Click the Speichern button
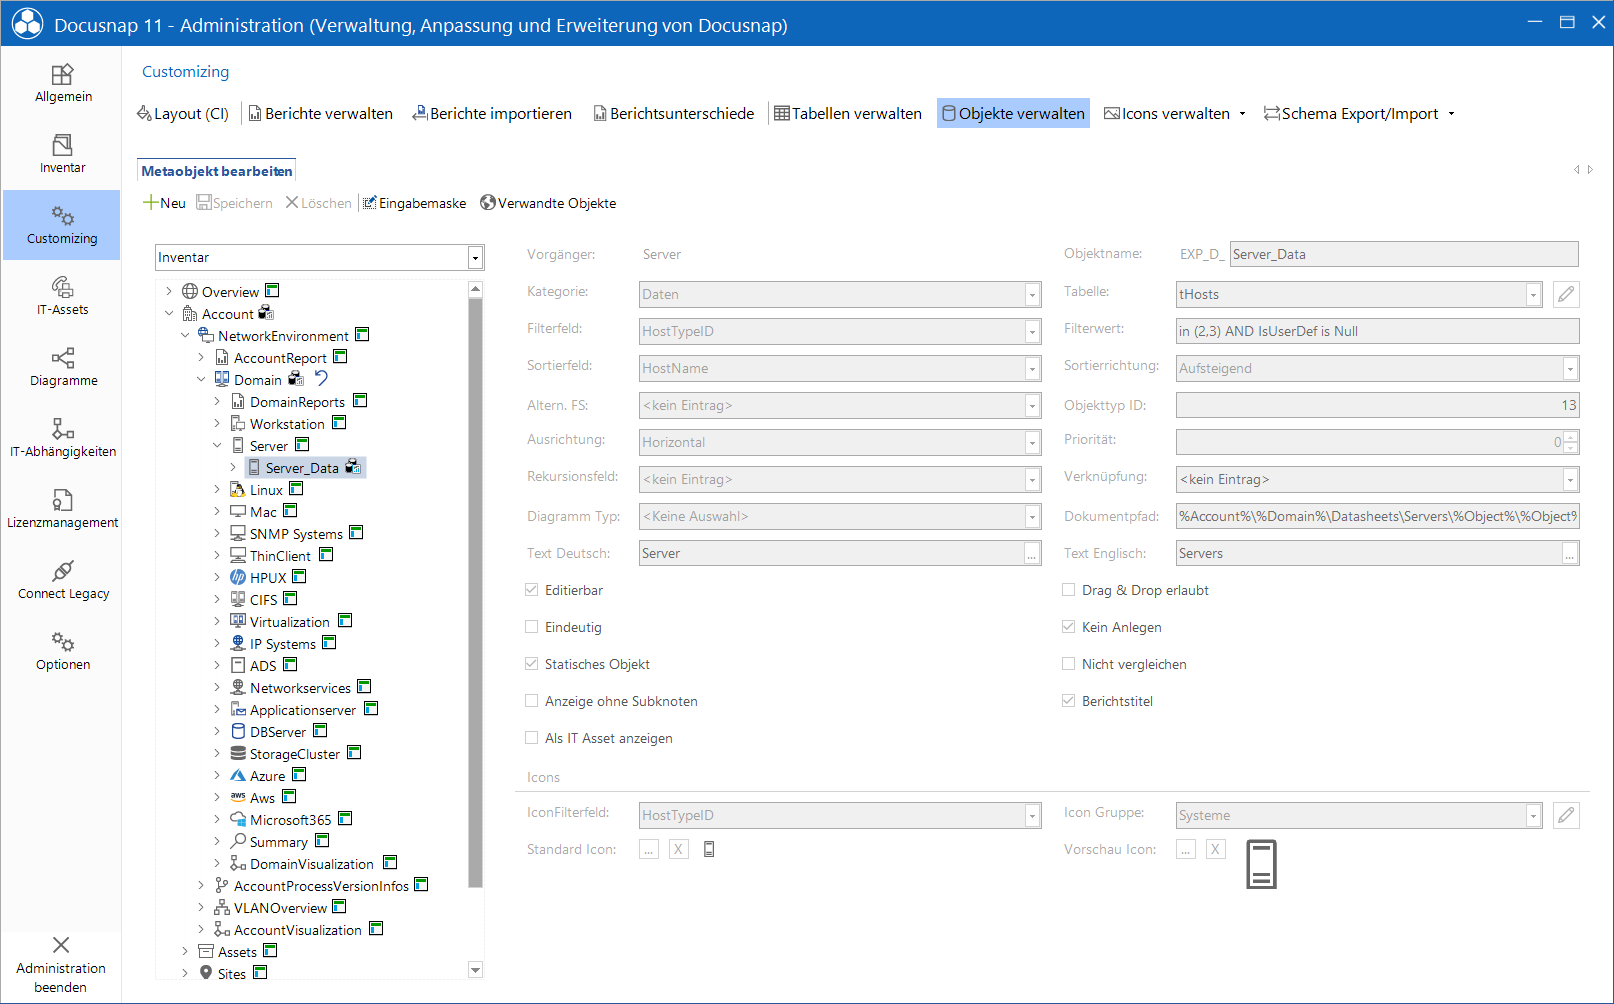1614x1004 pixels. point(234,203)
